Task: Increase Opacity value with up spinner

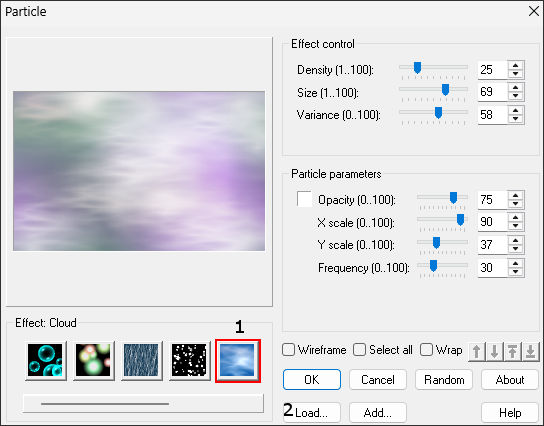Action: (516, 195)
